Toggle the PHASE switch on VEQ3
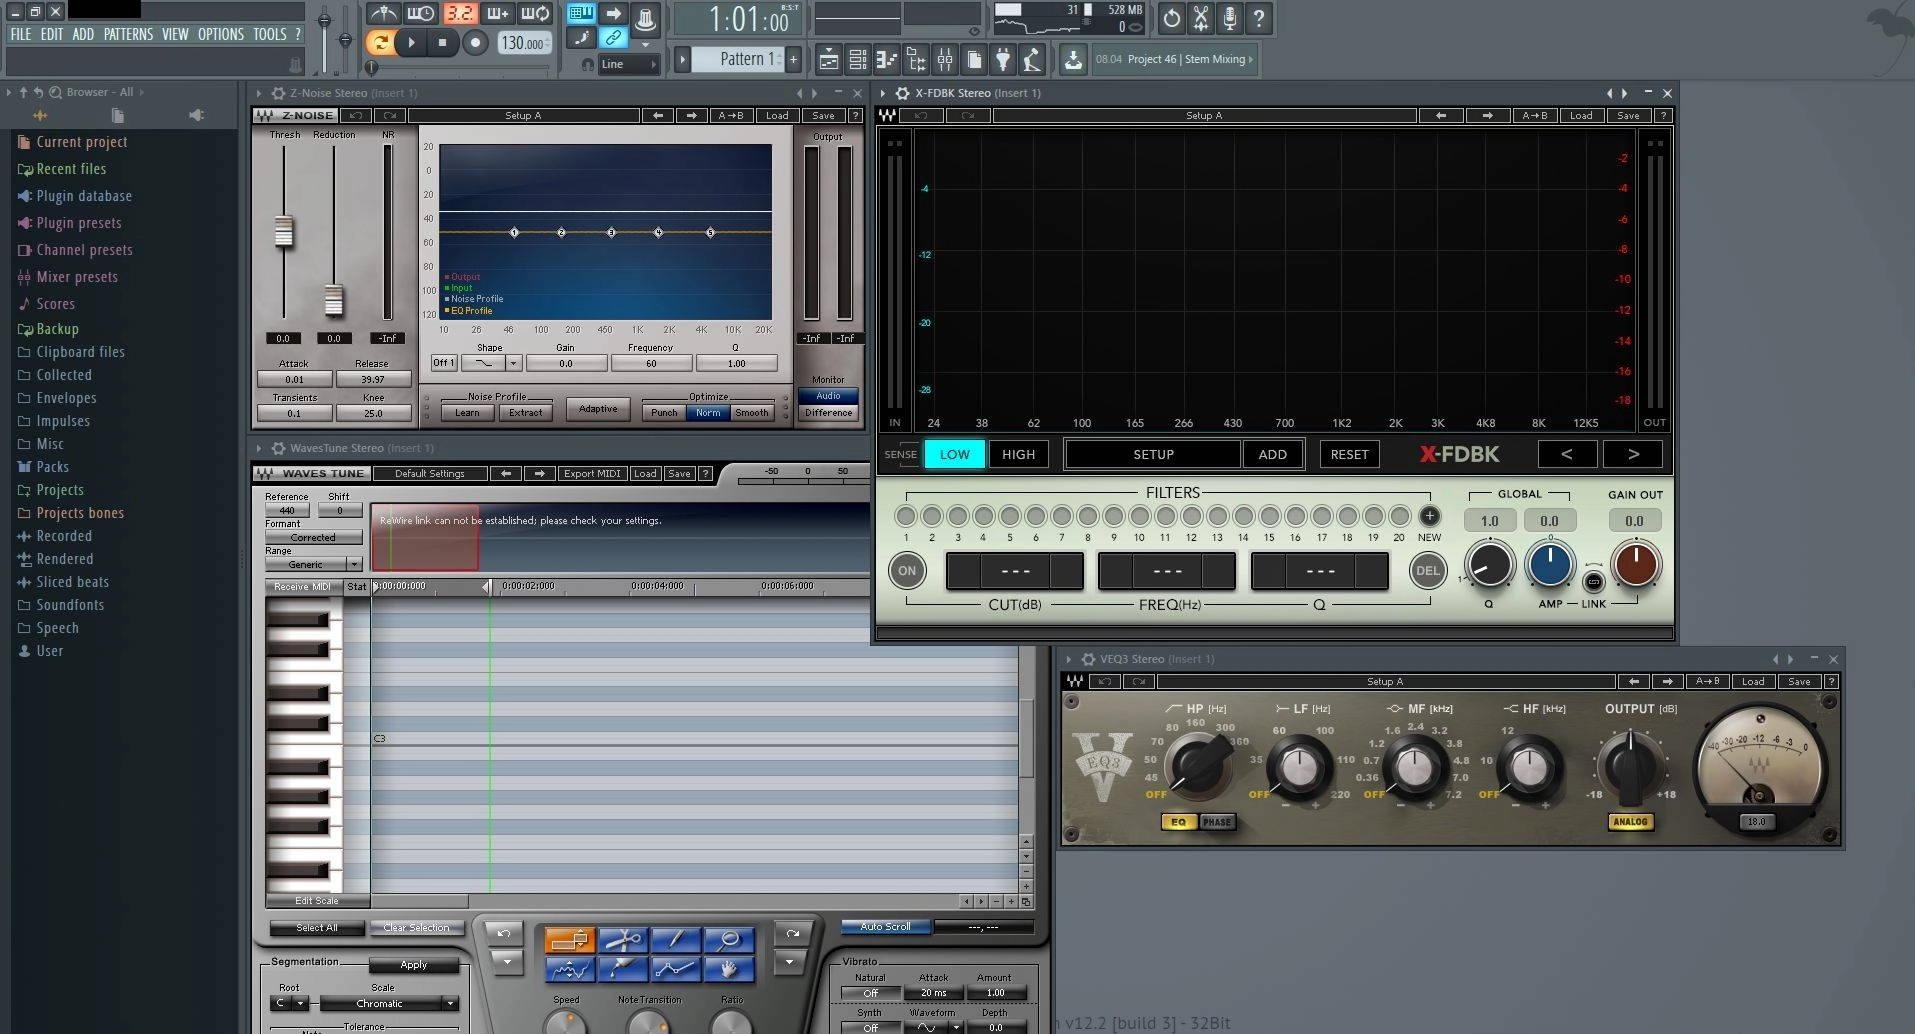This screenshot has width=1915, height=1034. point(1217,822)
